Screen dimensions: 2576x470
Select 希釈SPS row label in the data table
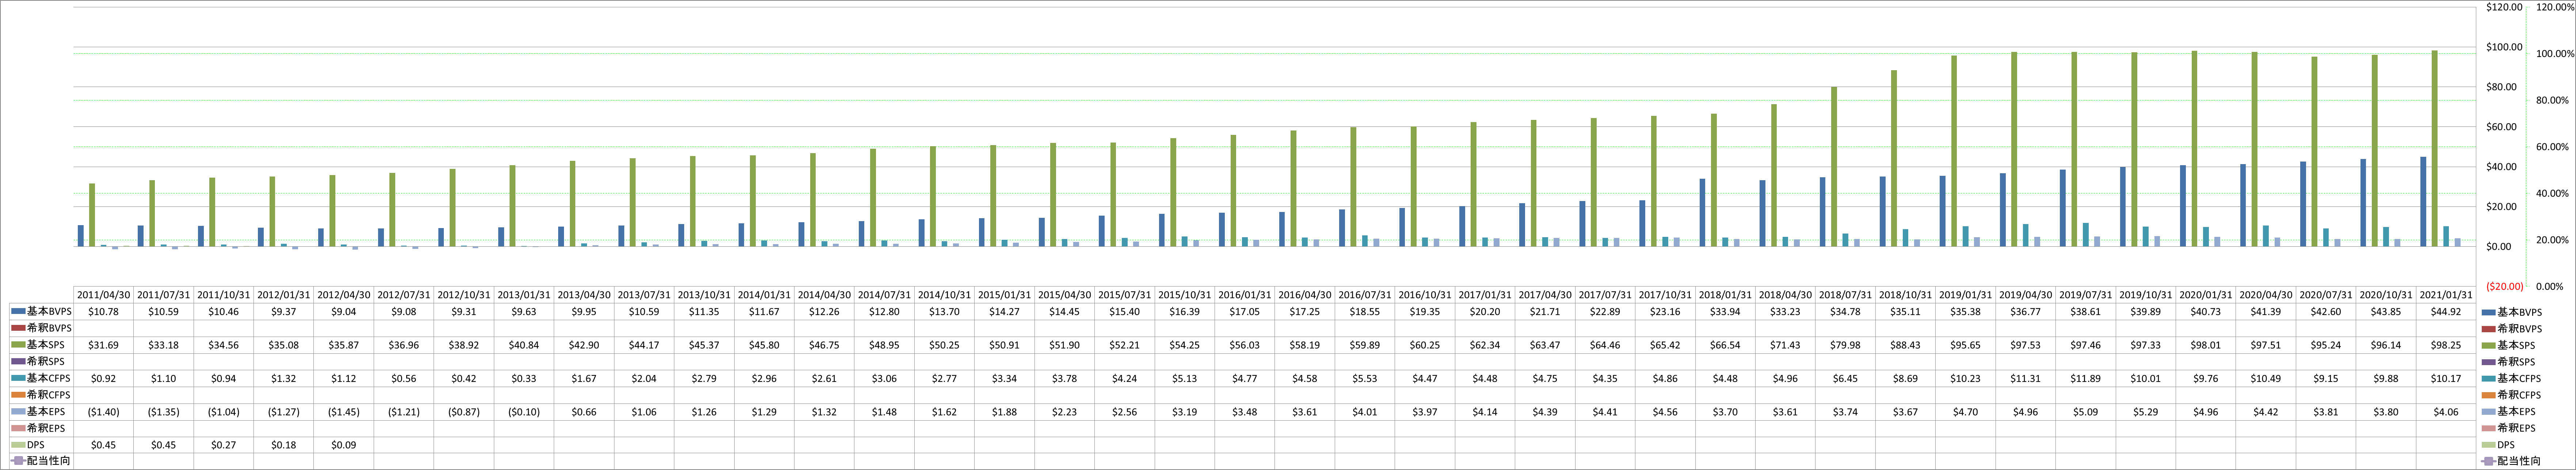click(46, 361)
